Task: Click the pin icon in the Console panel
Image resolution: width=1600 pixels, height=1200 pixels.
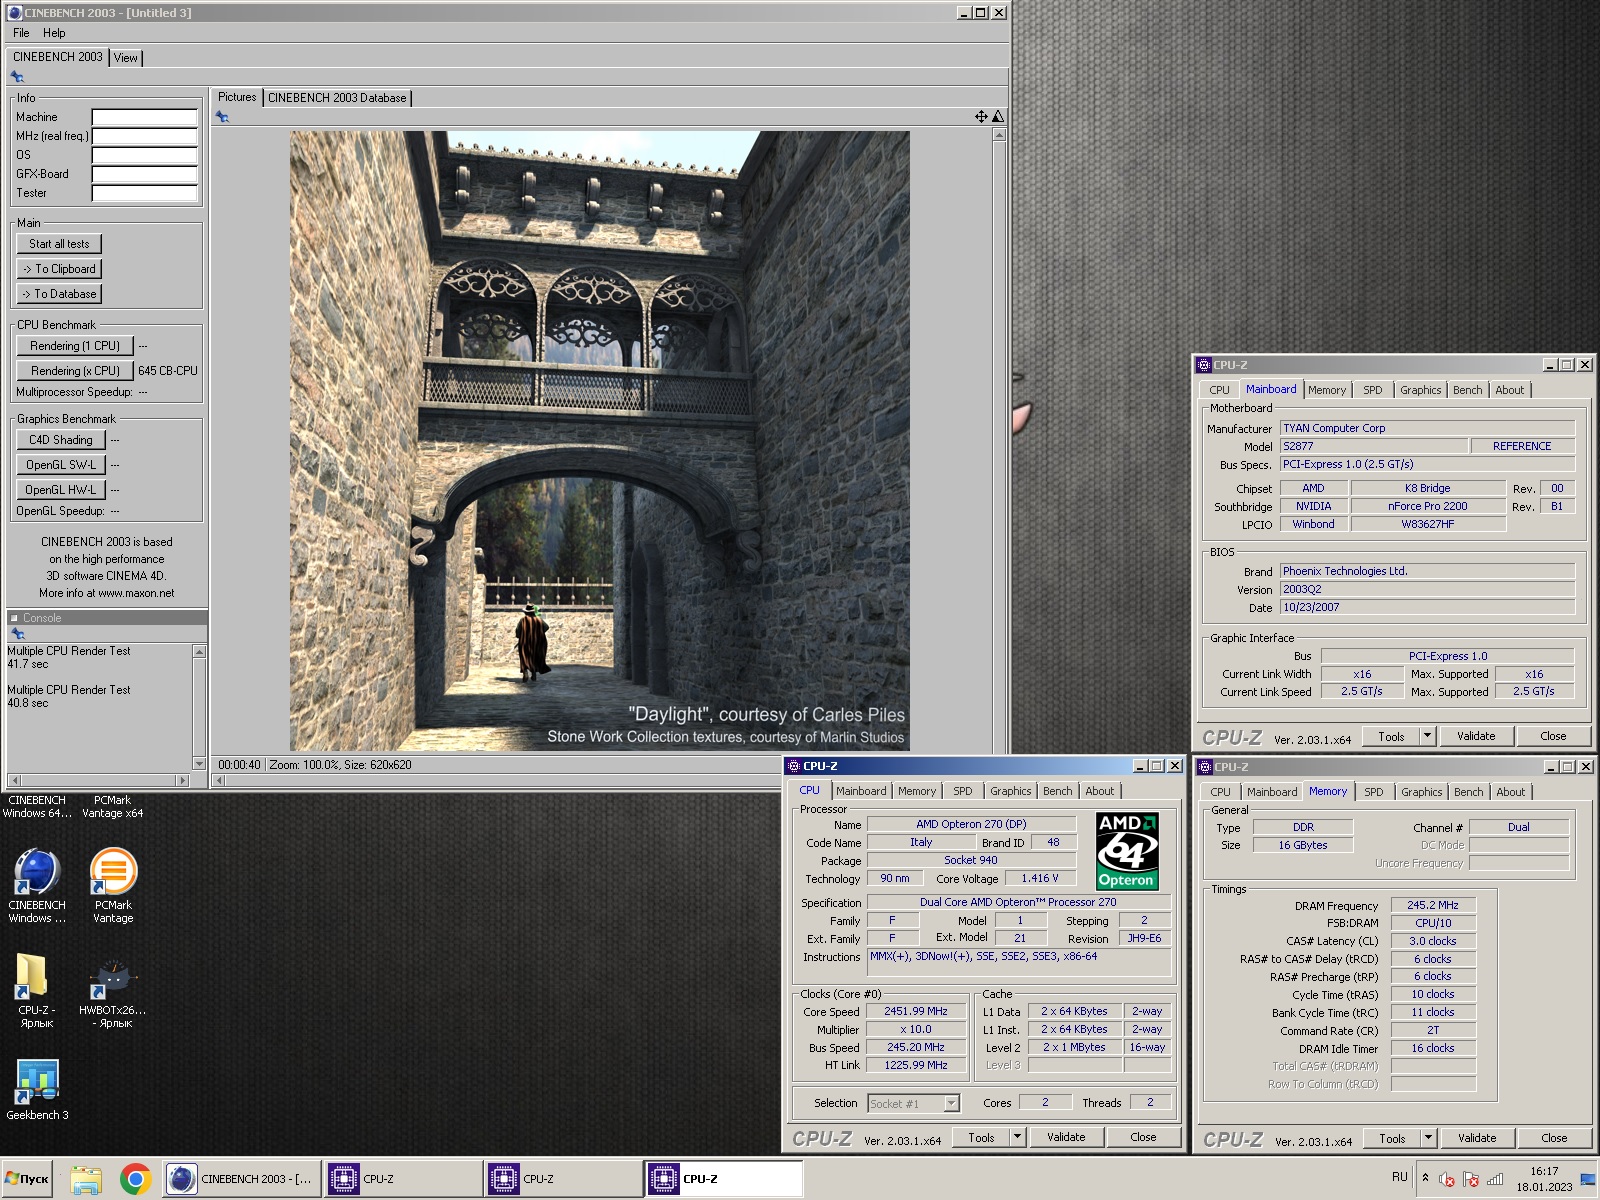Action: click(x=17, y=634)
